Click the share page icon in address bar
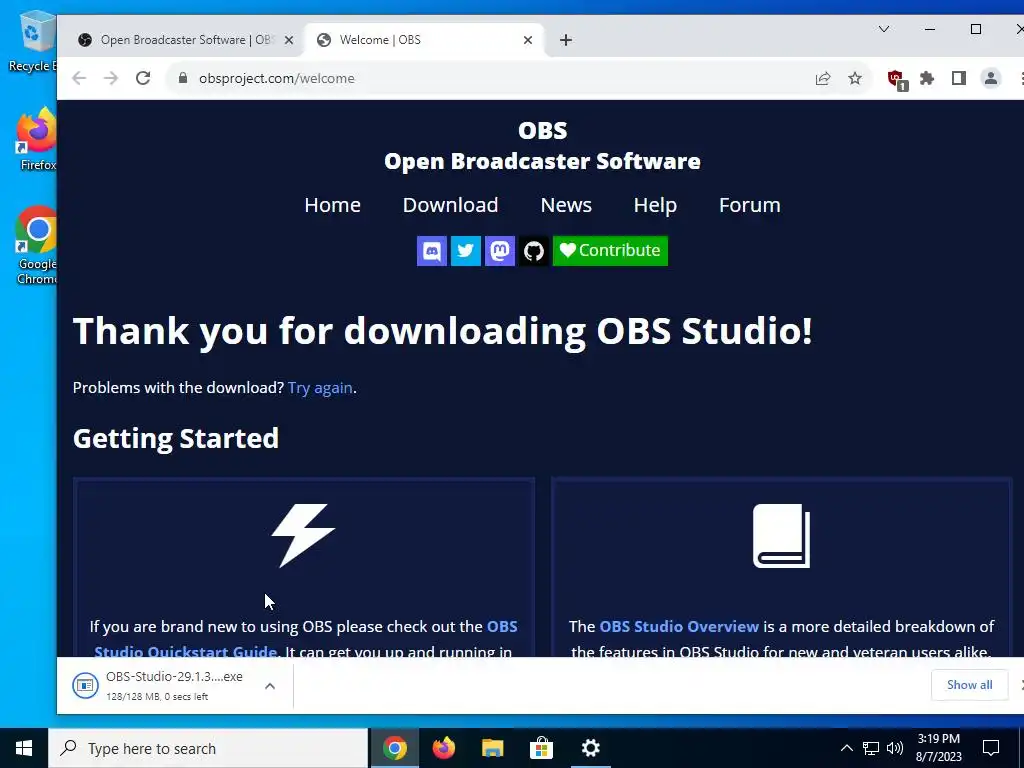 823,78
